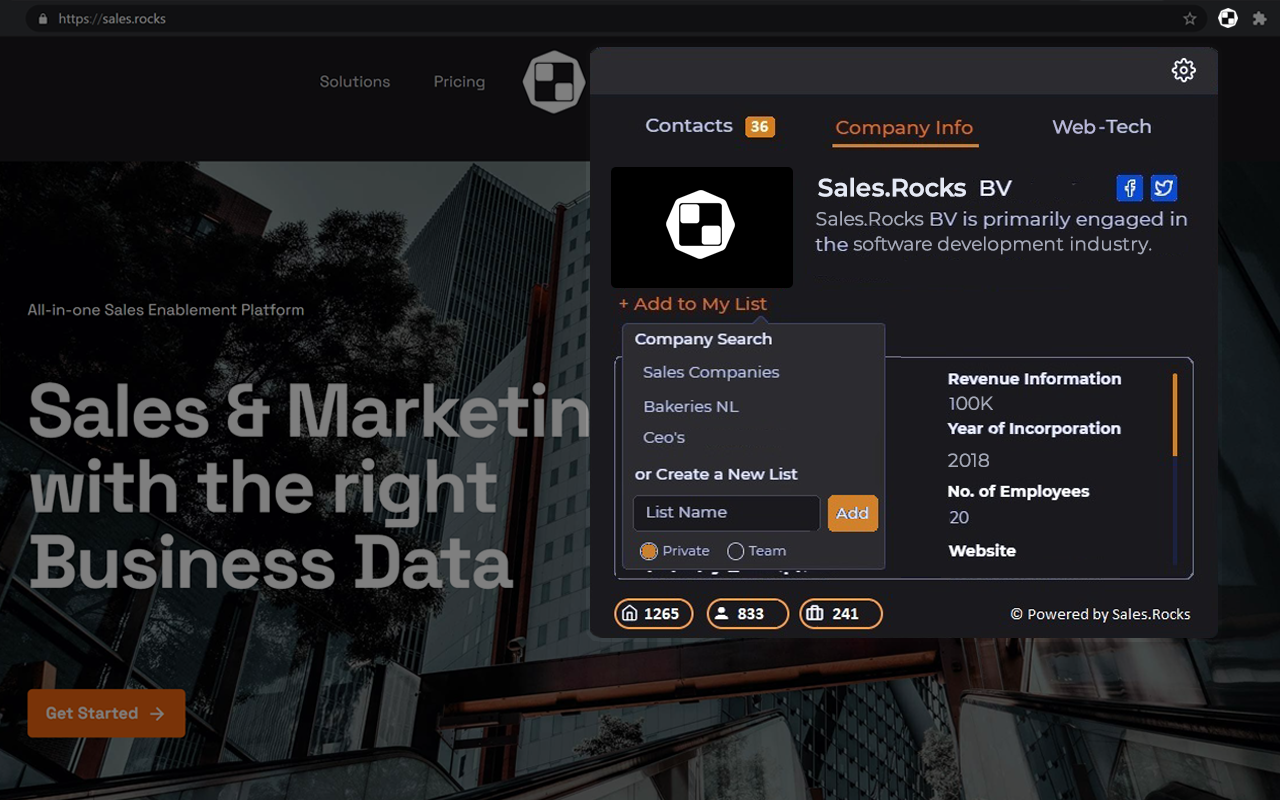Choose the Bakeries NL list
The width and height of the screenshot is (1280, 800).
[690, 406]
